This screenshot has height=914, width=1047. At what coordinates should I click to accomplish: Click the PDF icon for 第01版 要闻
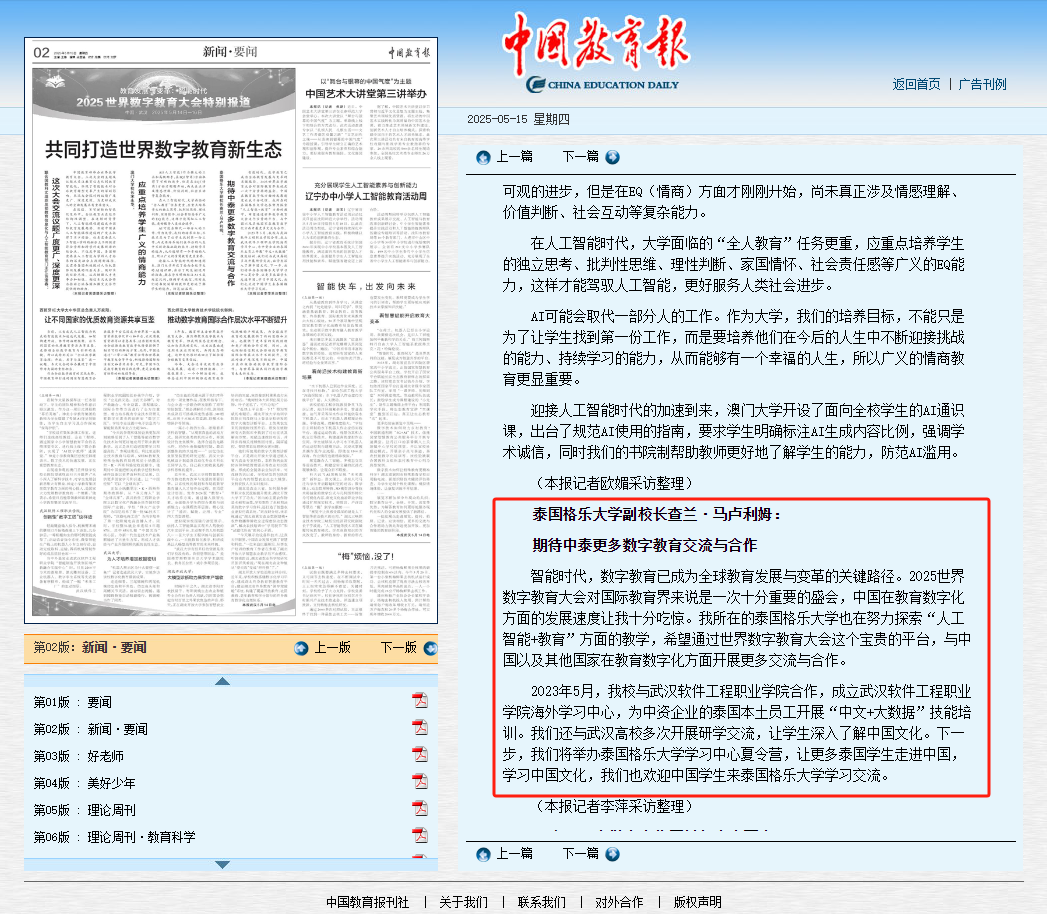coord(420,700)
